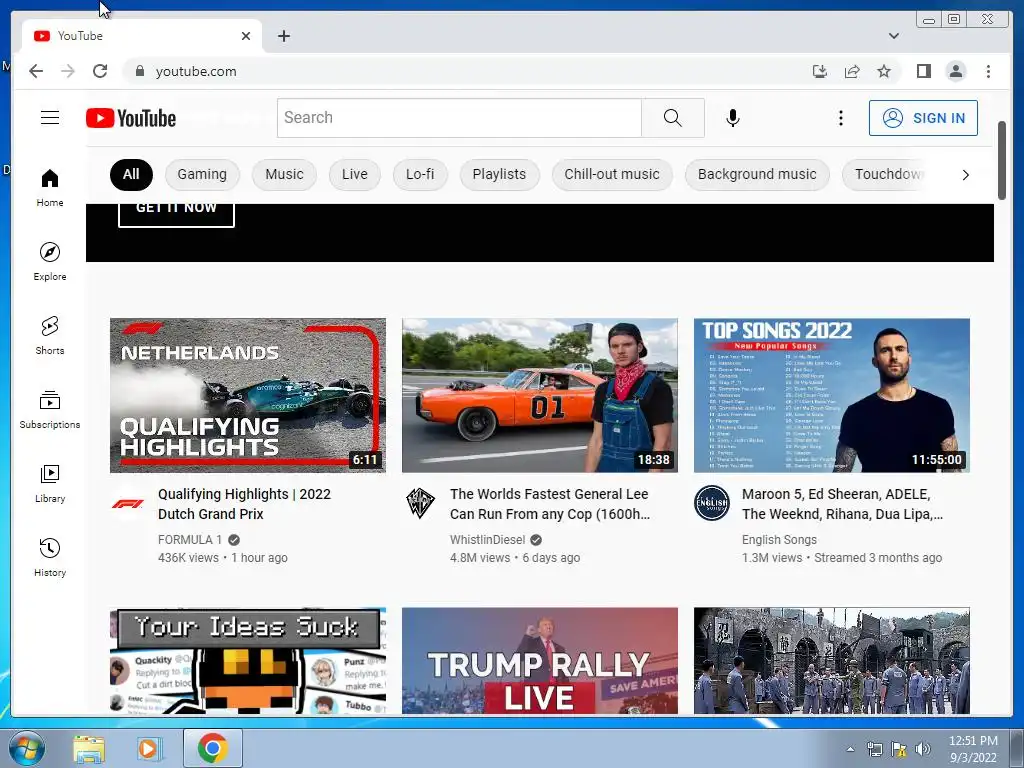
Task: Reload the YouTube page
Action: click(x=100, y=71)
